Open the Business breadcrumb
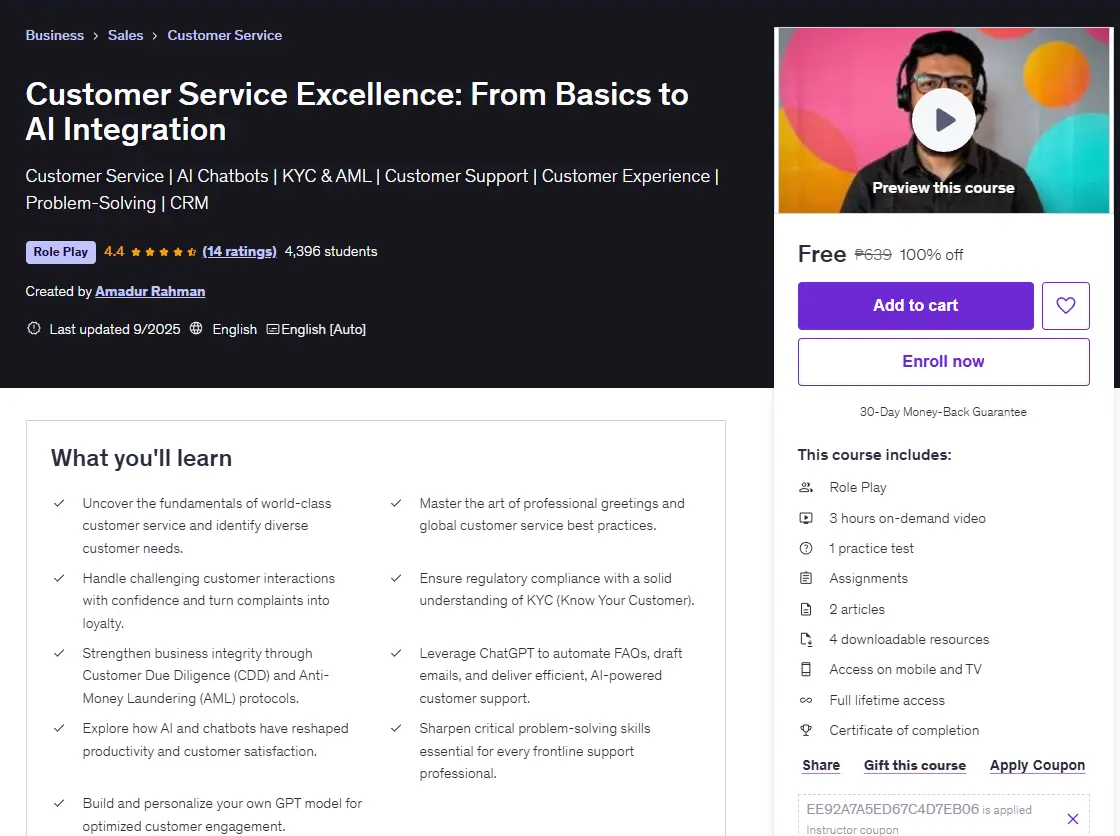The image size is (1120, 836). (54, 35)
